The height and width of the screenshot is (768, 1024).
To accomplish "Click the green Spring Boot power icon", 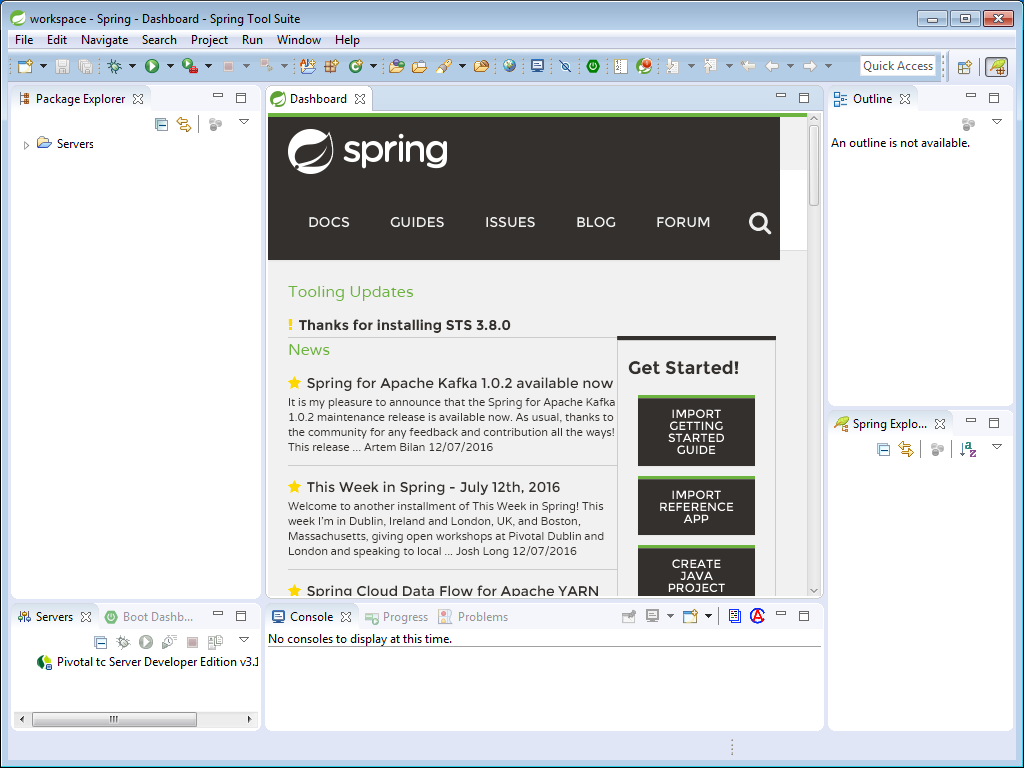I will pos(593,66).
